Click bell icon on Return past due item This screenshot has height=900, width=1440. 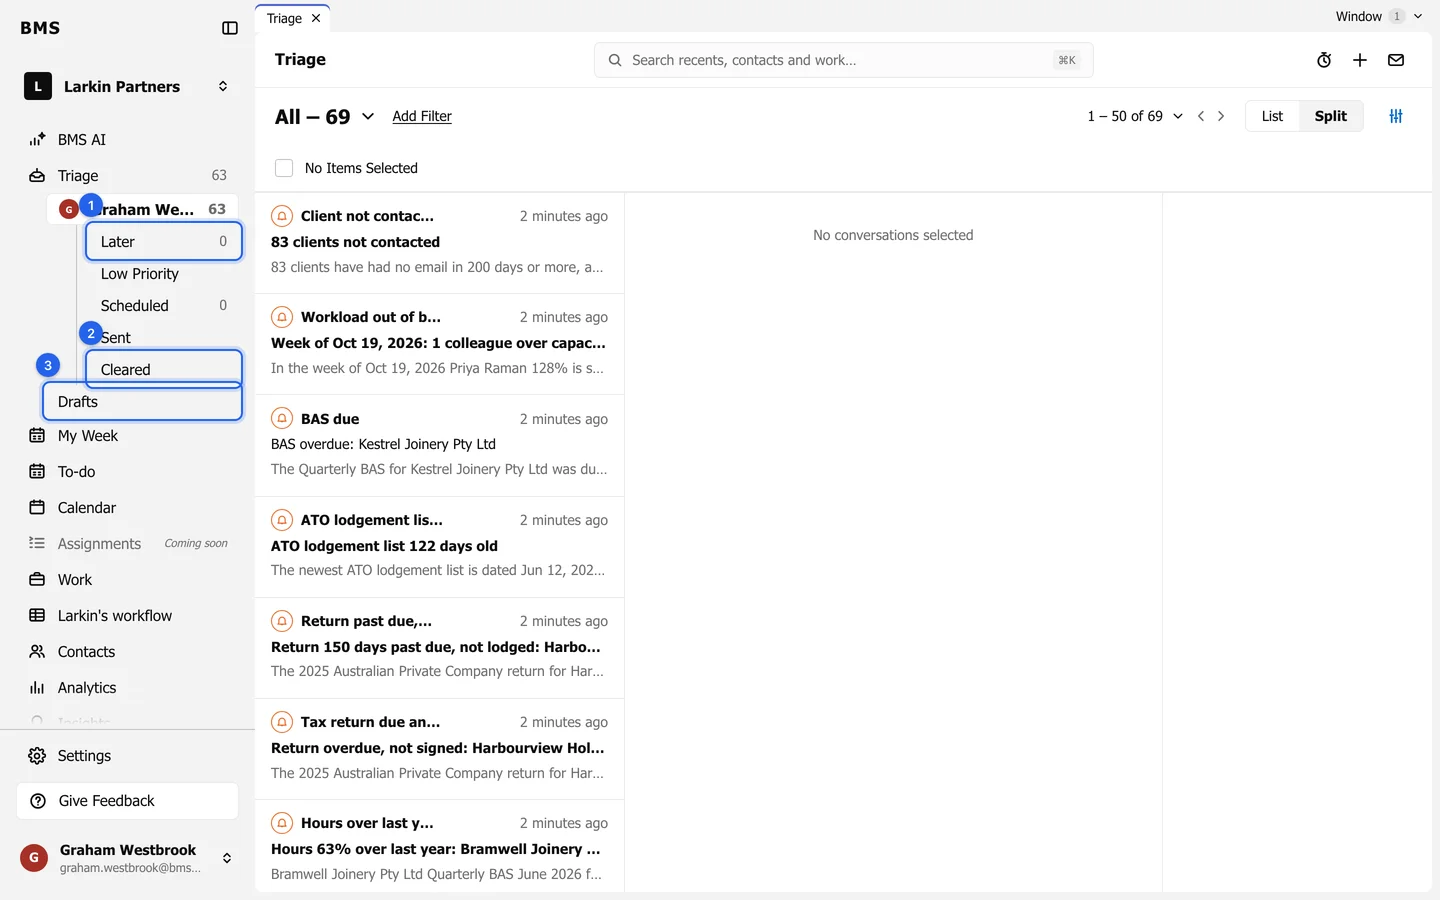coord(282,620)
